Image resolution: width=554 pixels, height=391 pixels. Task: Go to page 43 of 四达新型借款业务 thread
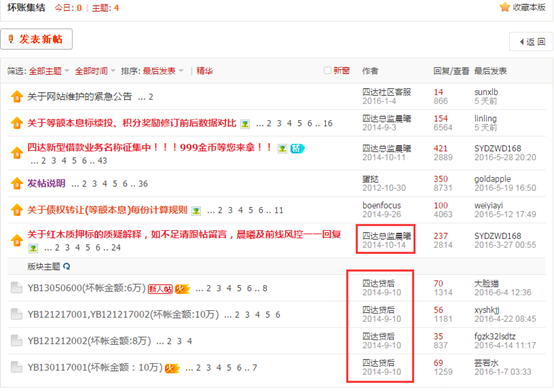(x=102, y=161)
